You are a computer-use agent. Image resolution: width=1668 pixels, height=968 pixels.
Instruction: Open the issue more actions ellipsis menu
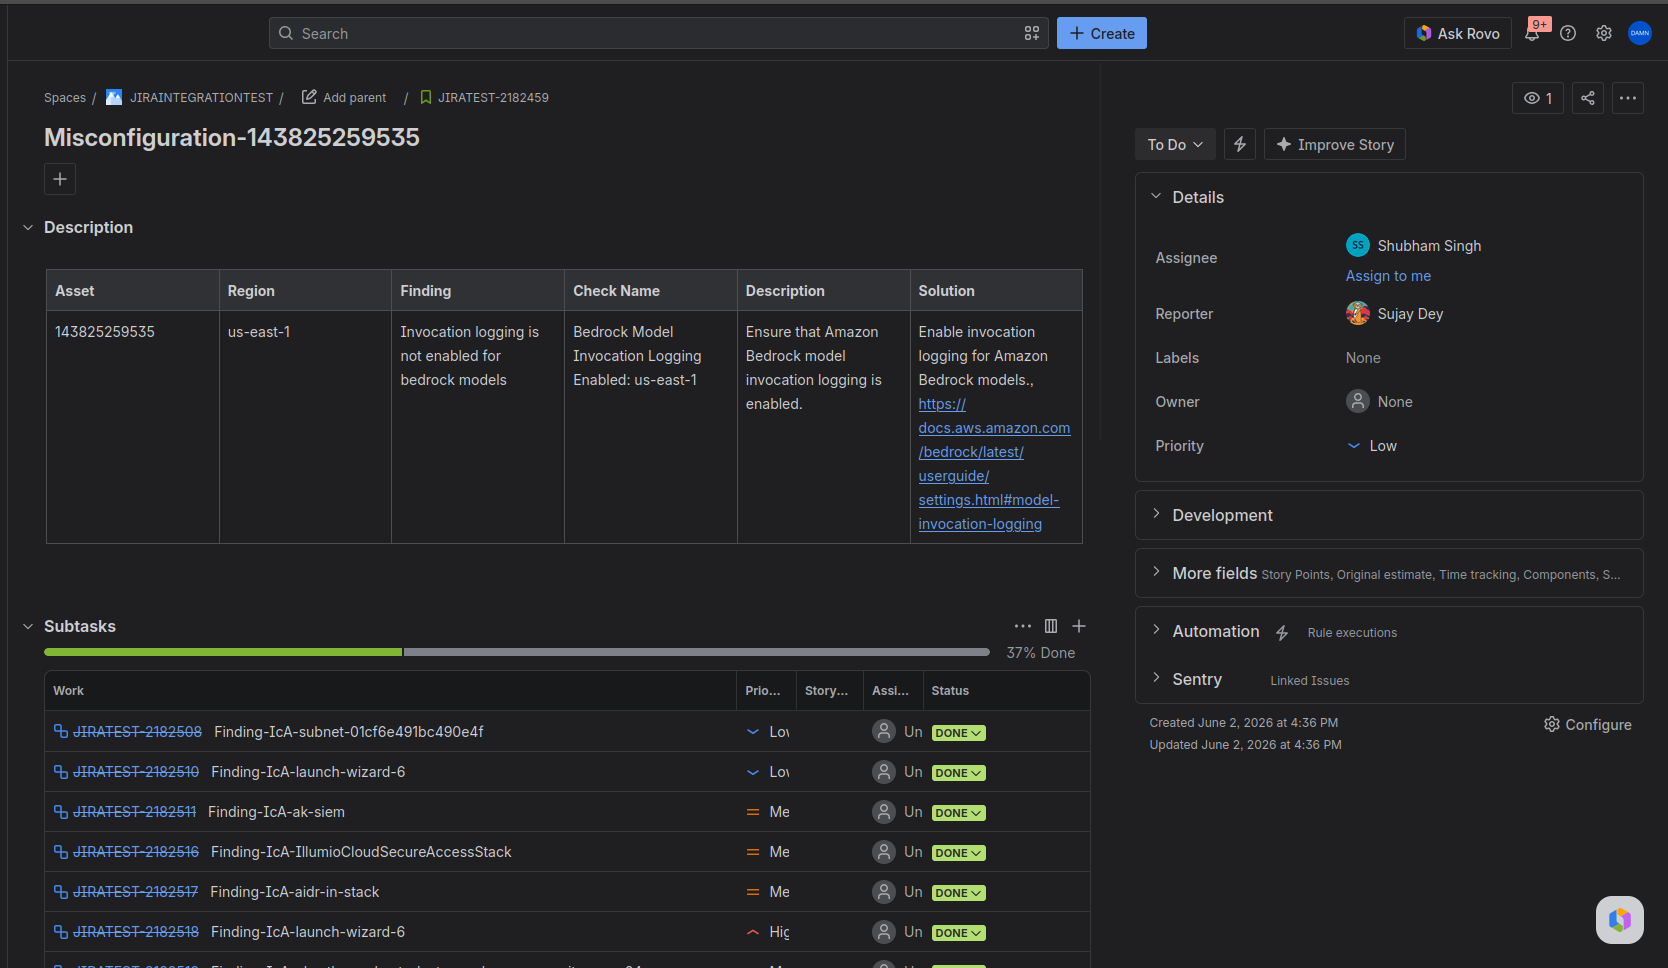[1628, 98]
